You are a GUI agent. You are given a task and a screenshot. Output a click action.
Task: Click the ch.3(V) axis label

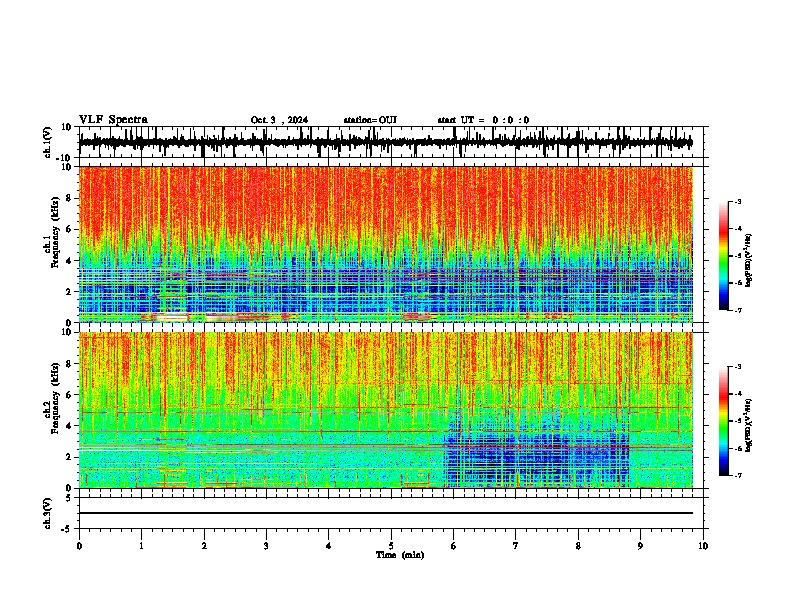48,513
